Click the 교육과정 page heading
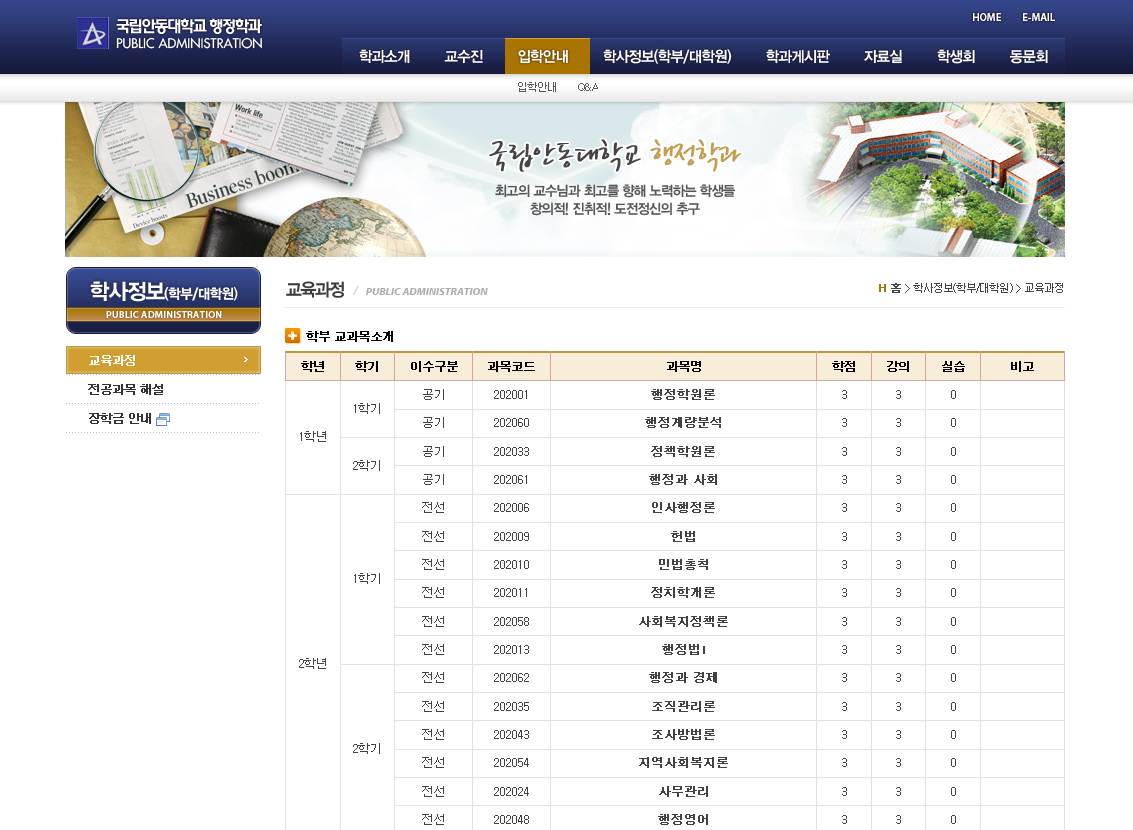The width and height of the screenshot is (1133, 830). tap(315, 290)
